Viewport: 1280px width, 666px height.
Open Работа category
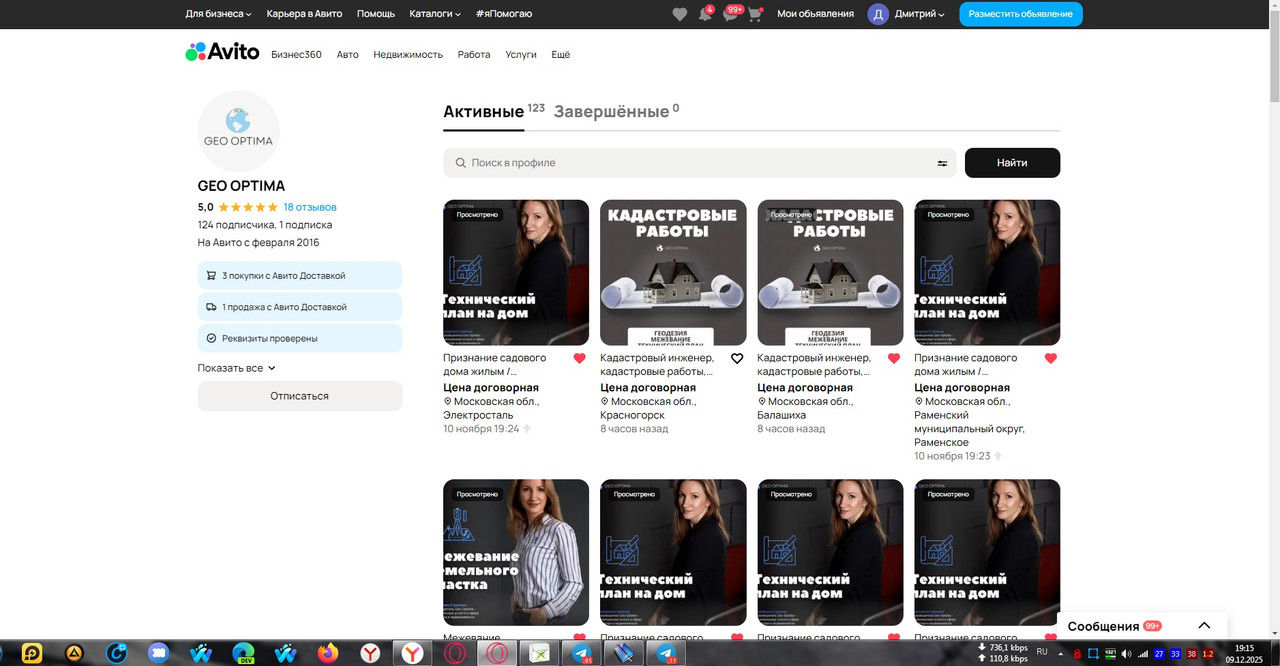coord(474,54)
